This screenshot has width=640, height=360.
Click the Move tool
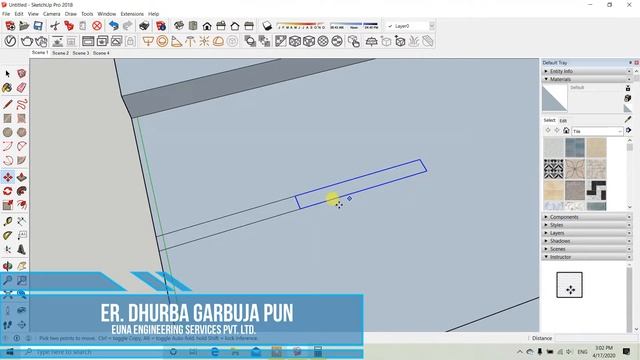(7, 177)
